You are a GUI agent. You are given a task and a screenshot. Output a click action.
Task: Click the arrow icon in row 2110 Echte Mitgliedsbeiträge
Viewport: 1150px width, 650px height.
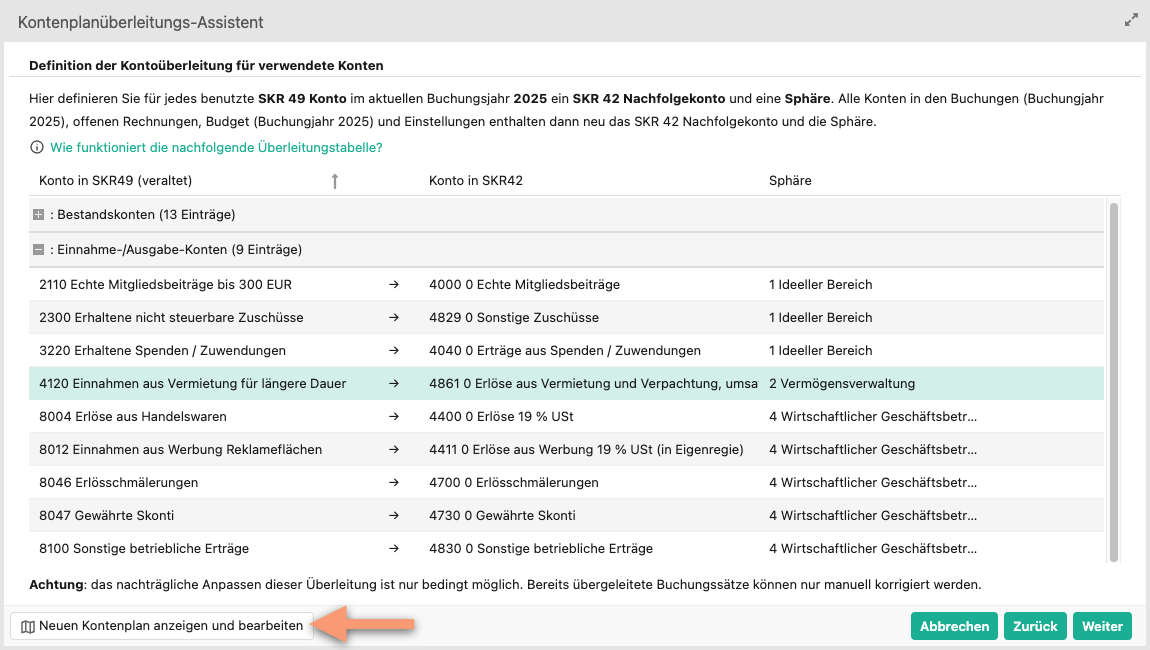click(394, 285)
